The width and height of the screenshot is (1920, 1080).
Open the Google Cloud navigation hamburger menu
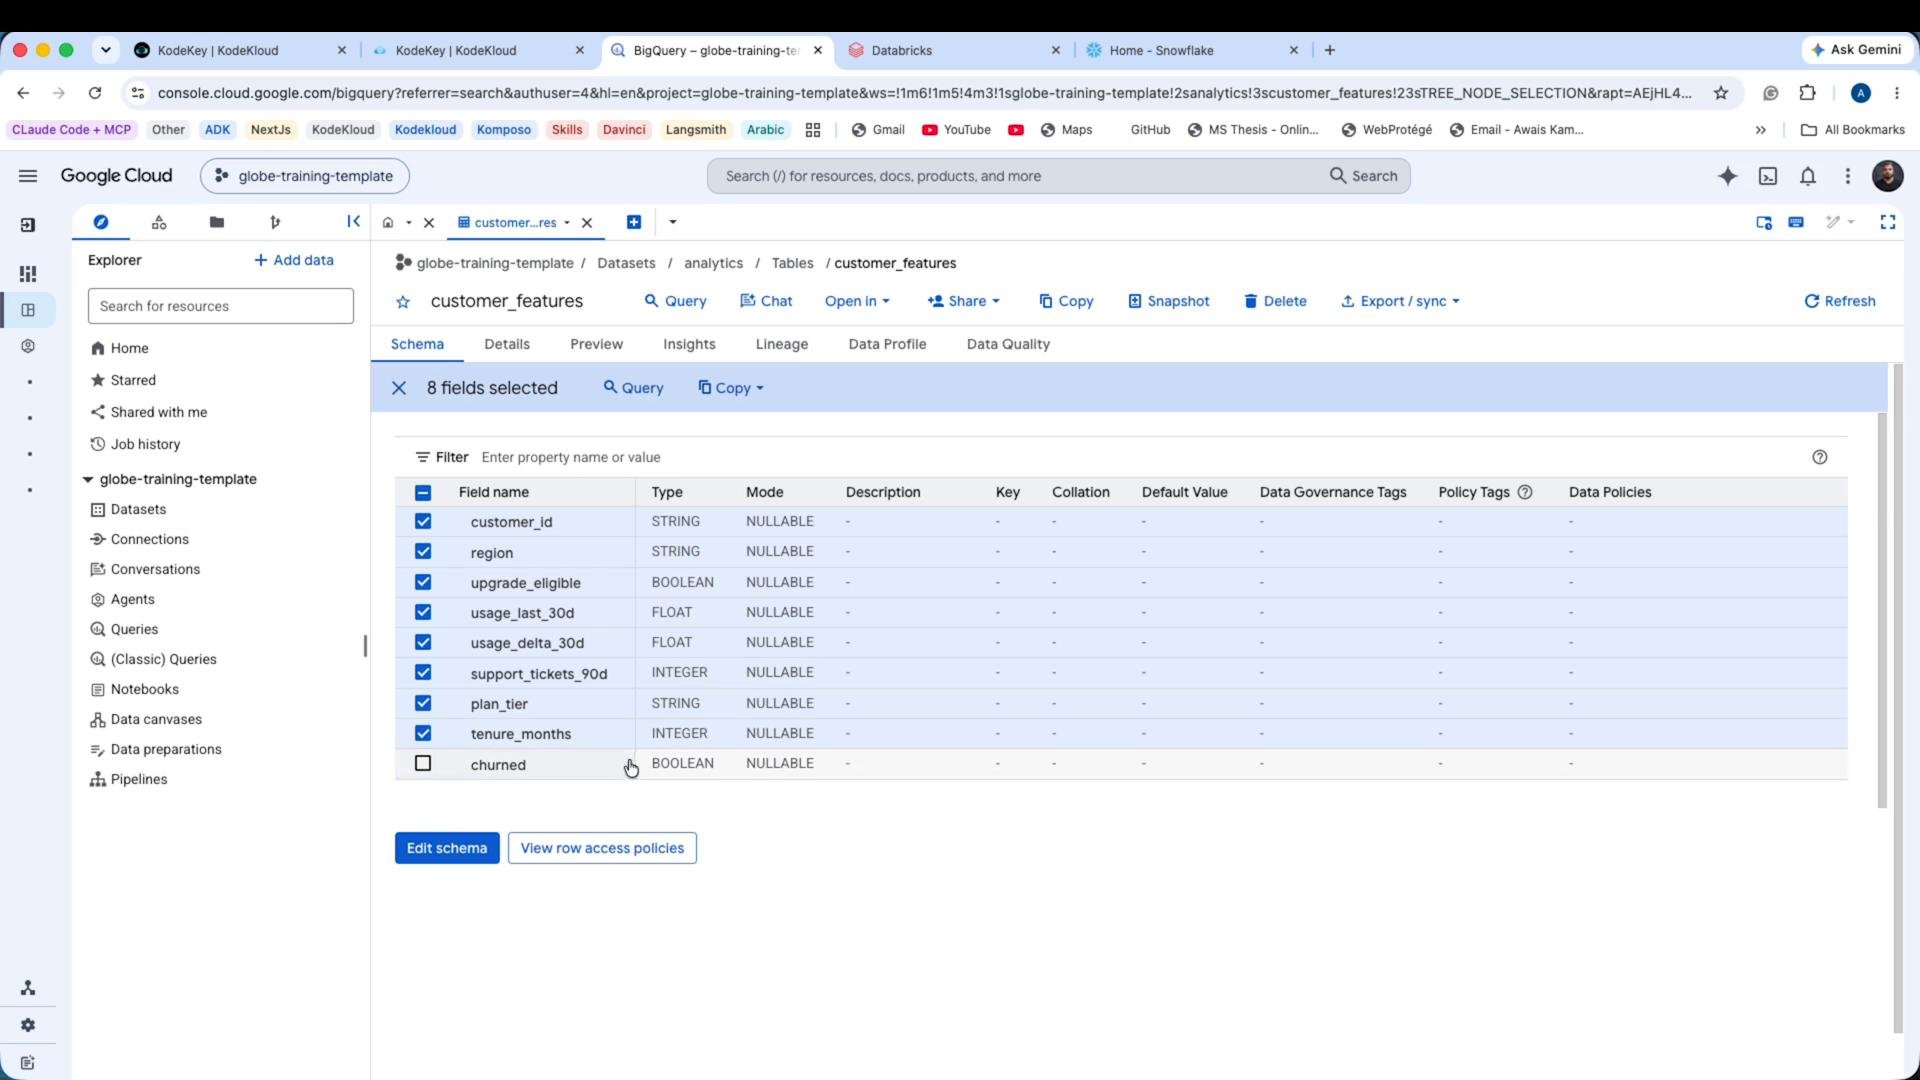(x=28, y=176)
